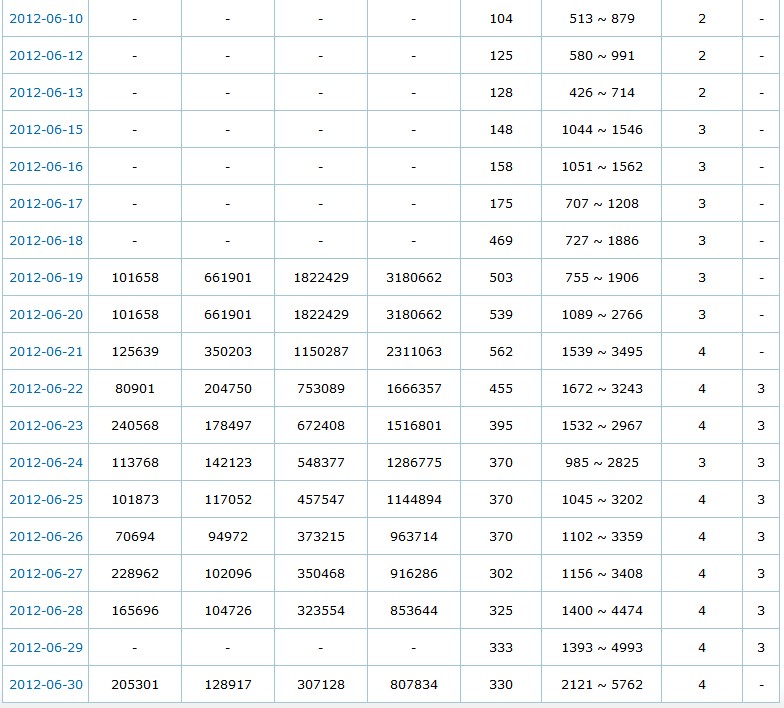The image size is (784, 708).
Task: Open the 2012-06-21 date link
Action: click(46, 352)
